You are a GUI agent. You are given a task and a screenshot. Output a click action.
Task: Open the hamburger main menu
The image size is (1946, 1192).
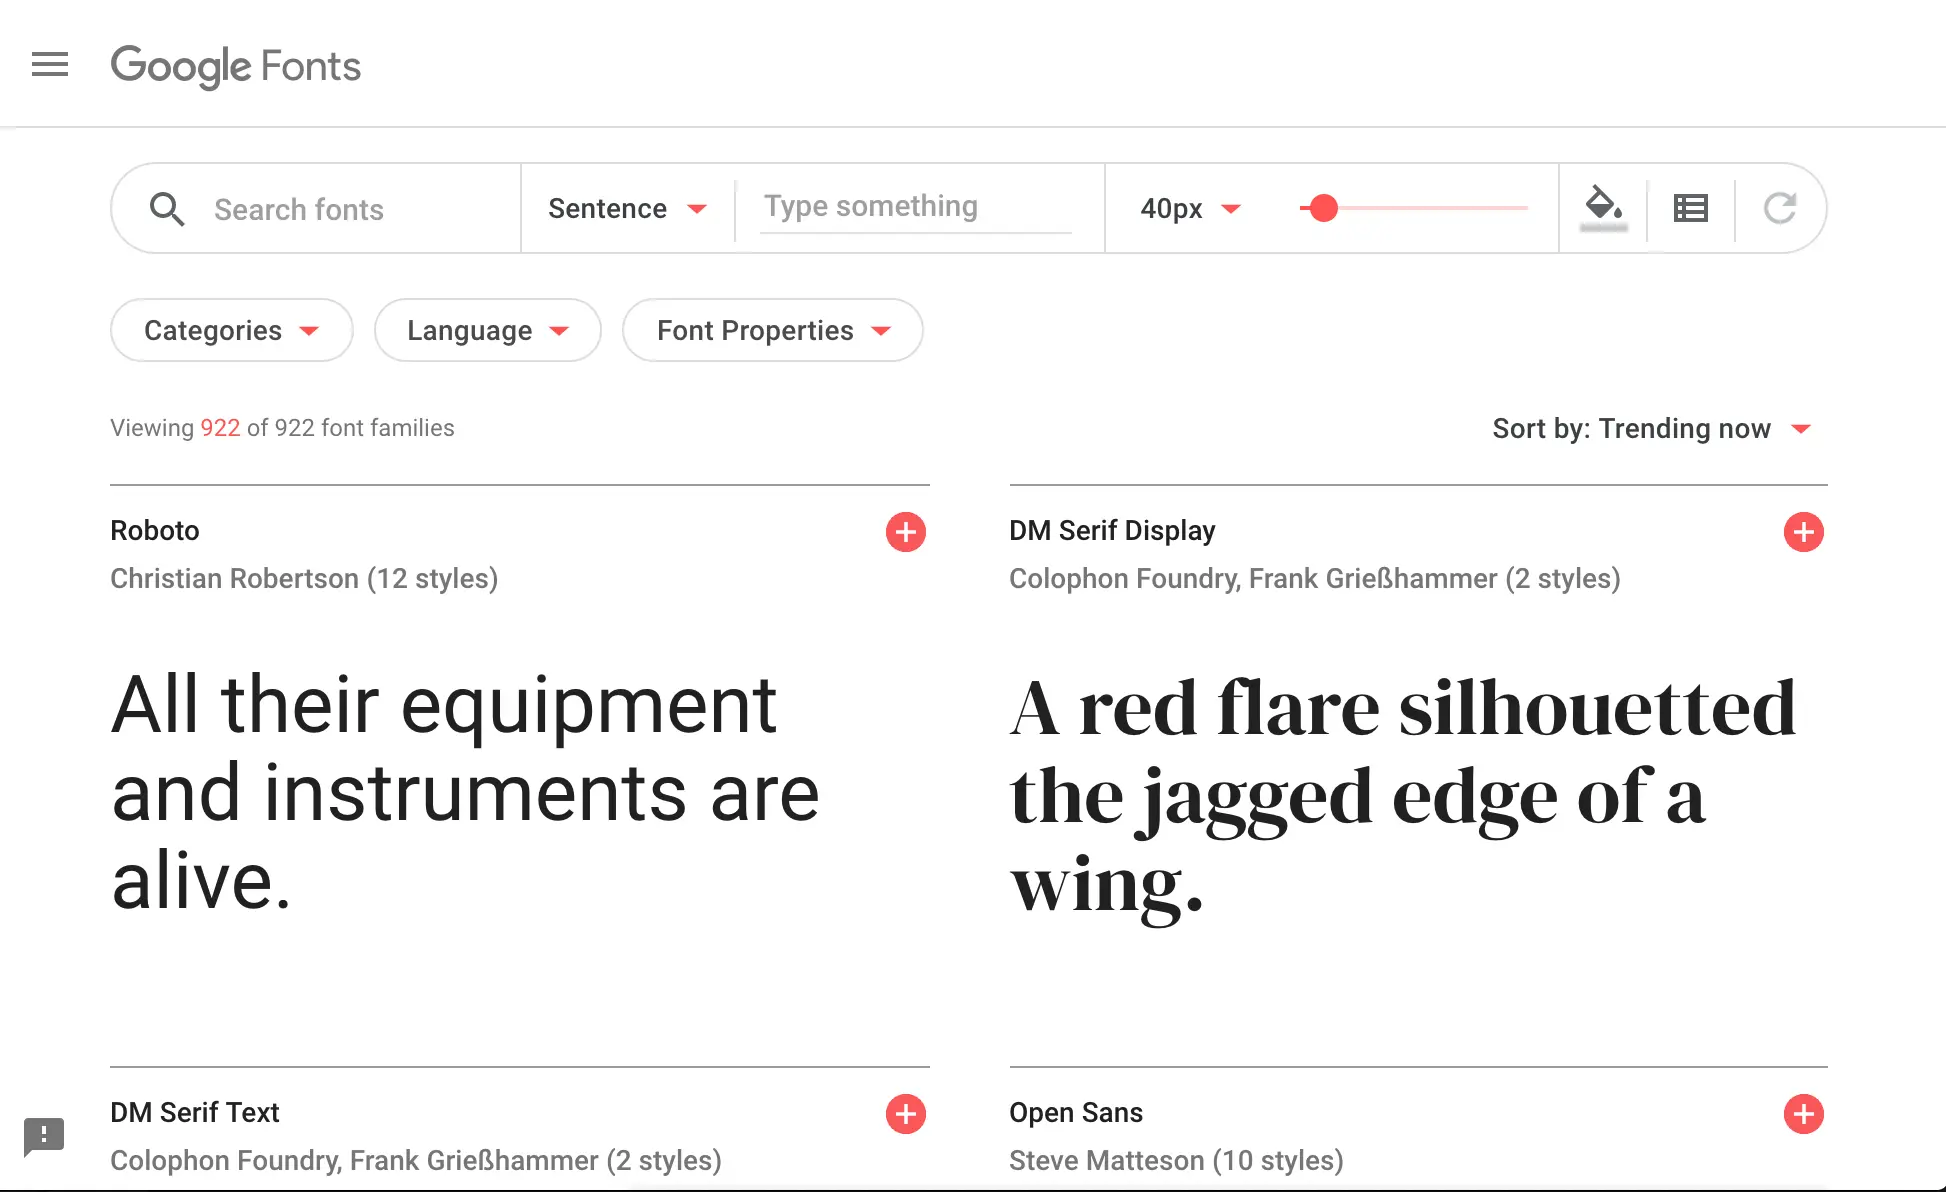tap(50, 65)
